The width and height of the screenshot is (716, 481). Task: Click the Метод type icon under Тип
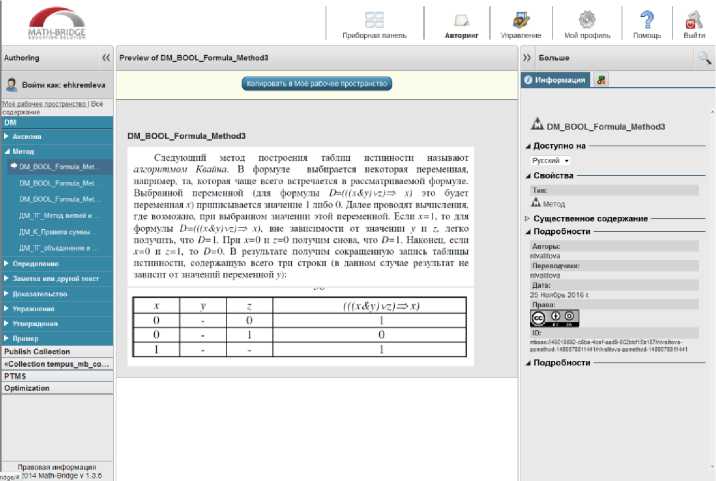coord(536,202)
